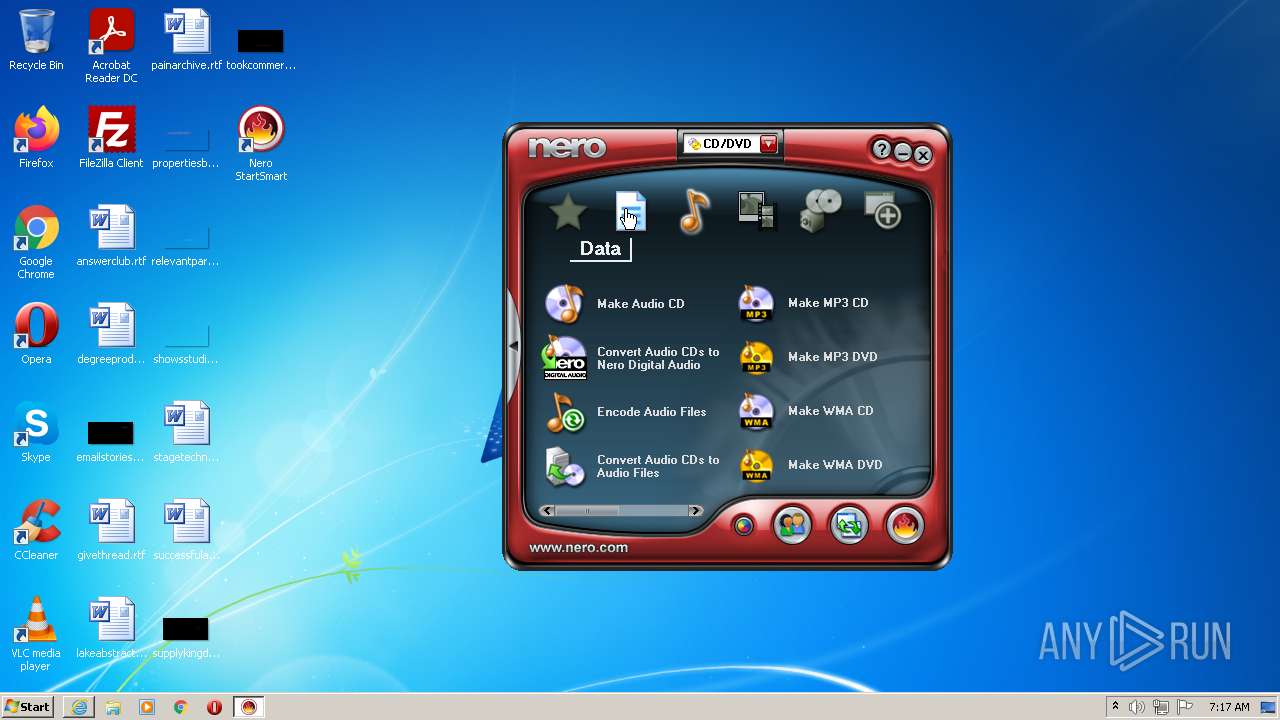Choose the Make MP3 CD task
The width and height of the screenshot is (1280, 720).
(x=804, y=303)
